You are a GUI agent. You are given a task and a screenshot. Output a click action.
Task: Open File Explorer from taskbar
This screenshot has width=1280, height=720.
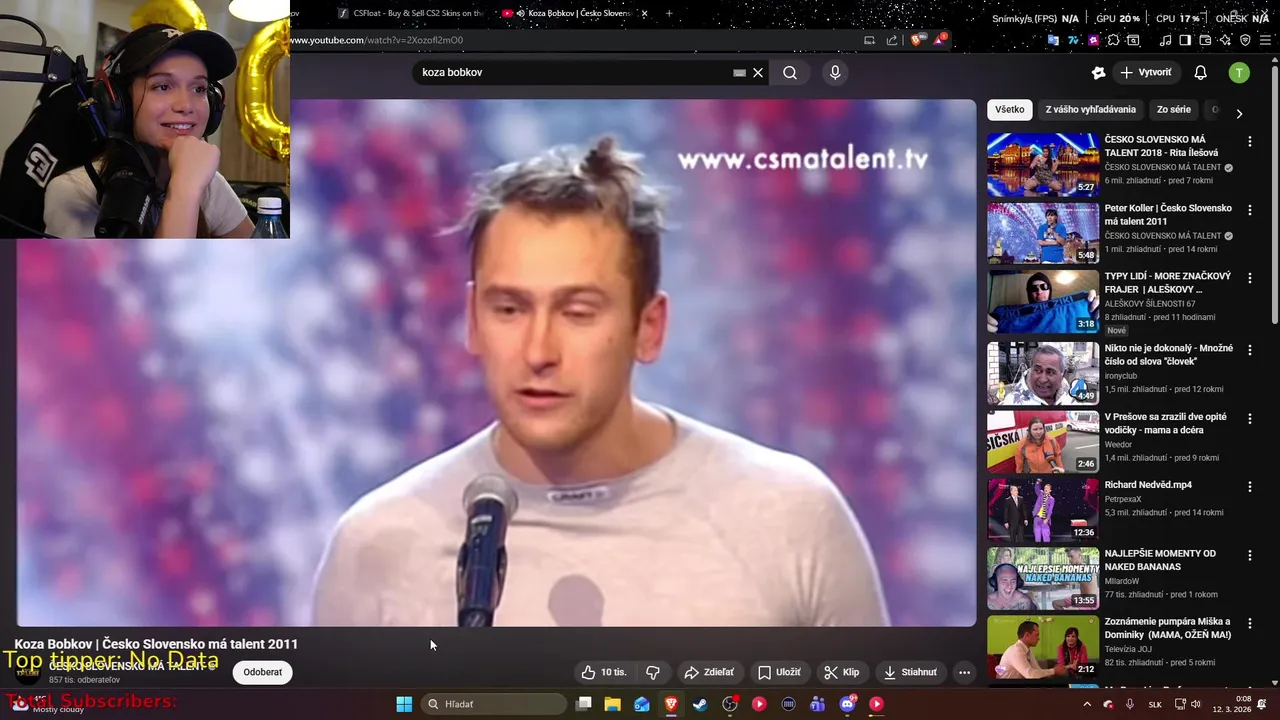pyautogui.click(x=613, y=704)
